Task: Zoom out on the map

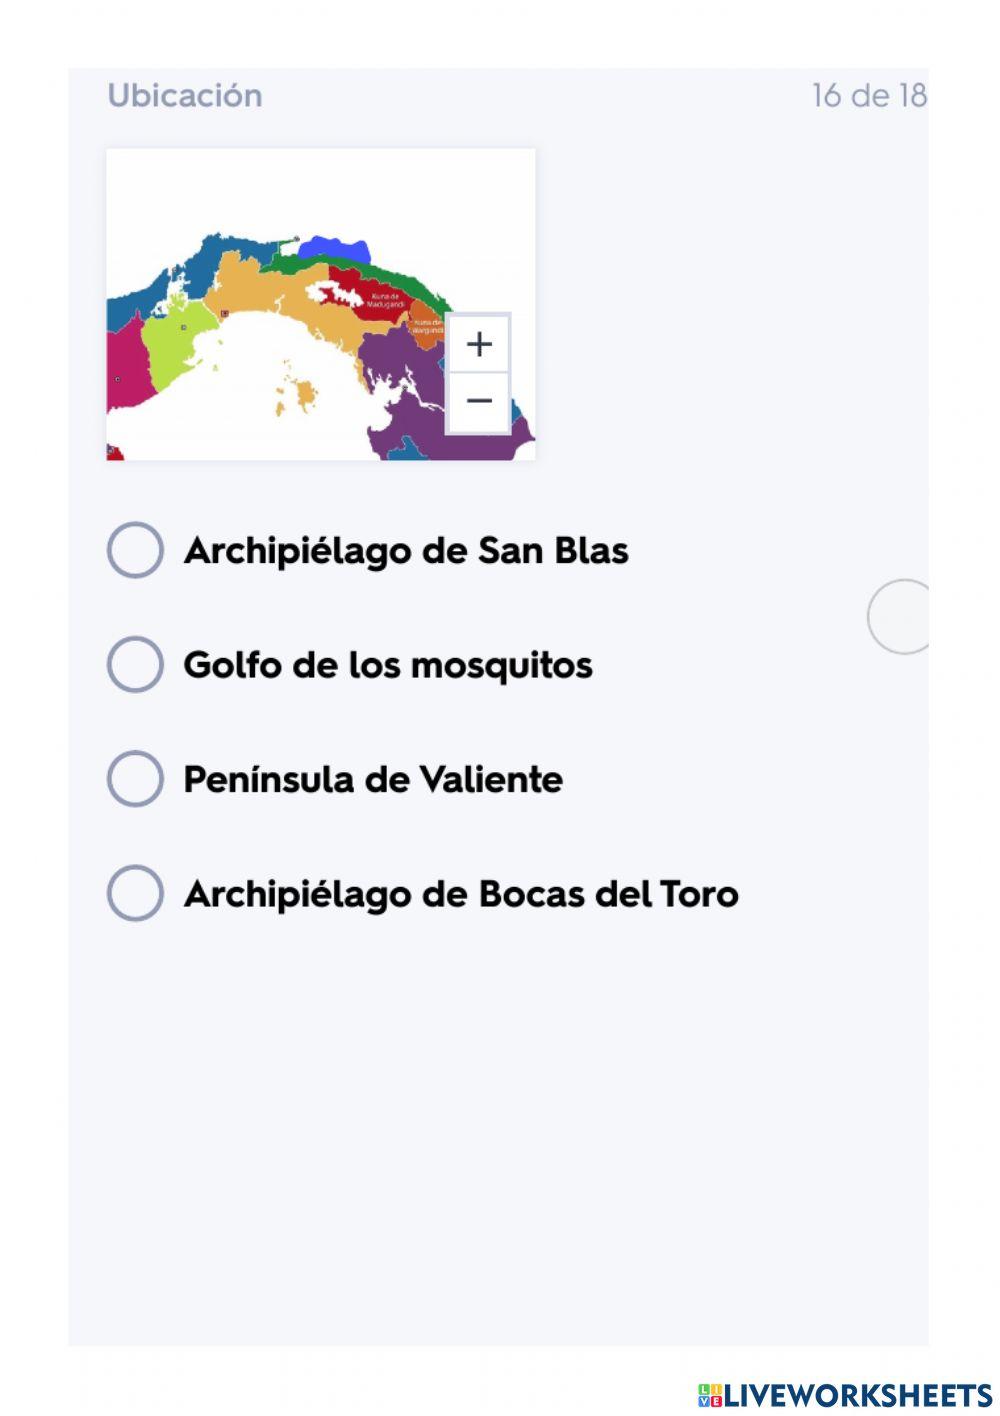Action: [x=479, y=401]
